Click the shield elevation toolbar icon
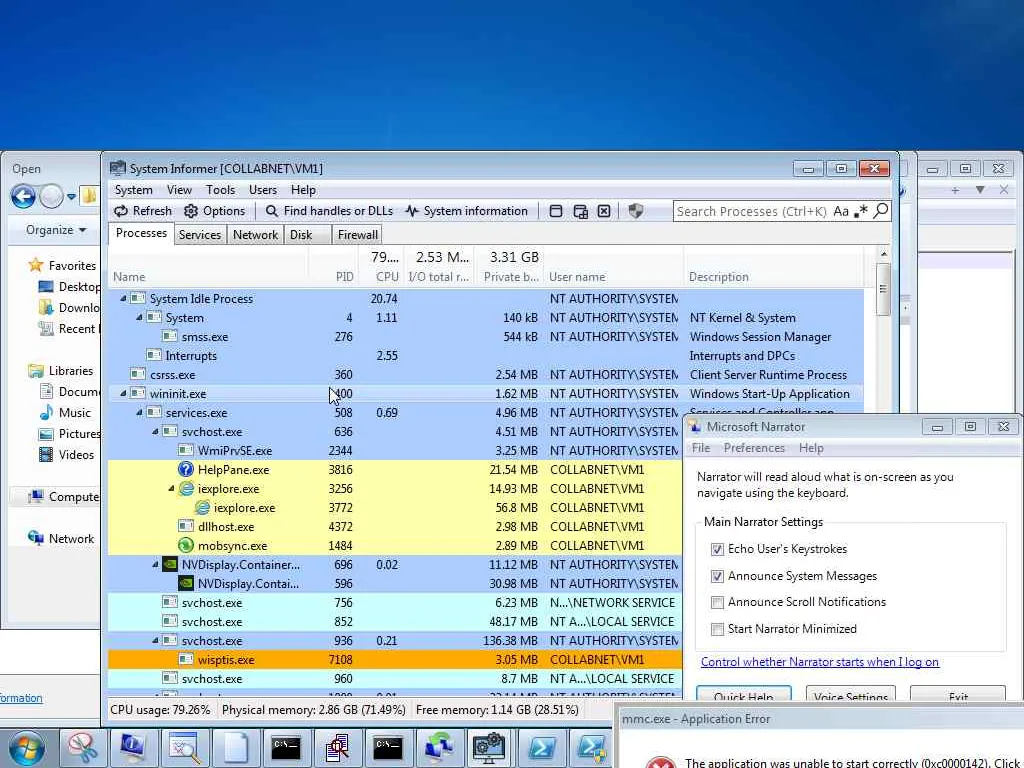This screenshot has height=768, width=1024. [635, 211]
